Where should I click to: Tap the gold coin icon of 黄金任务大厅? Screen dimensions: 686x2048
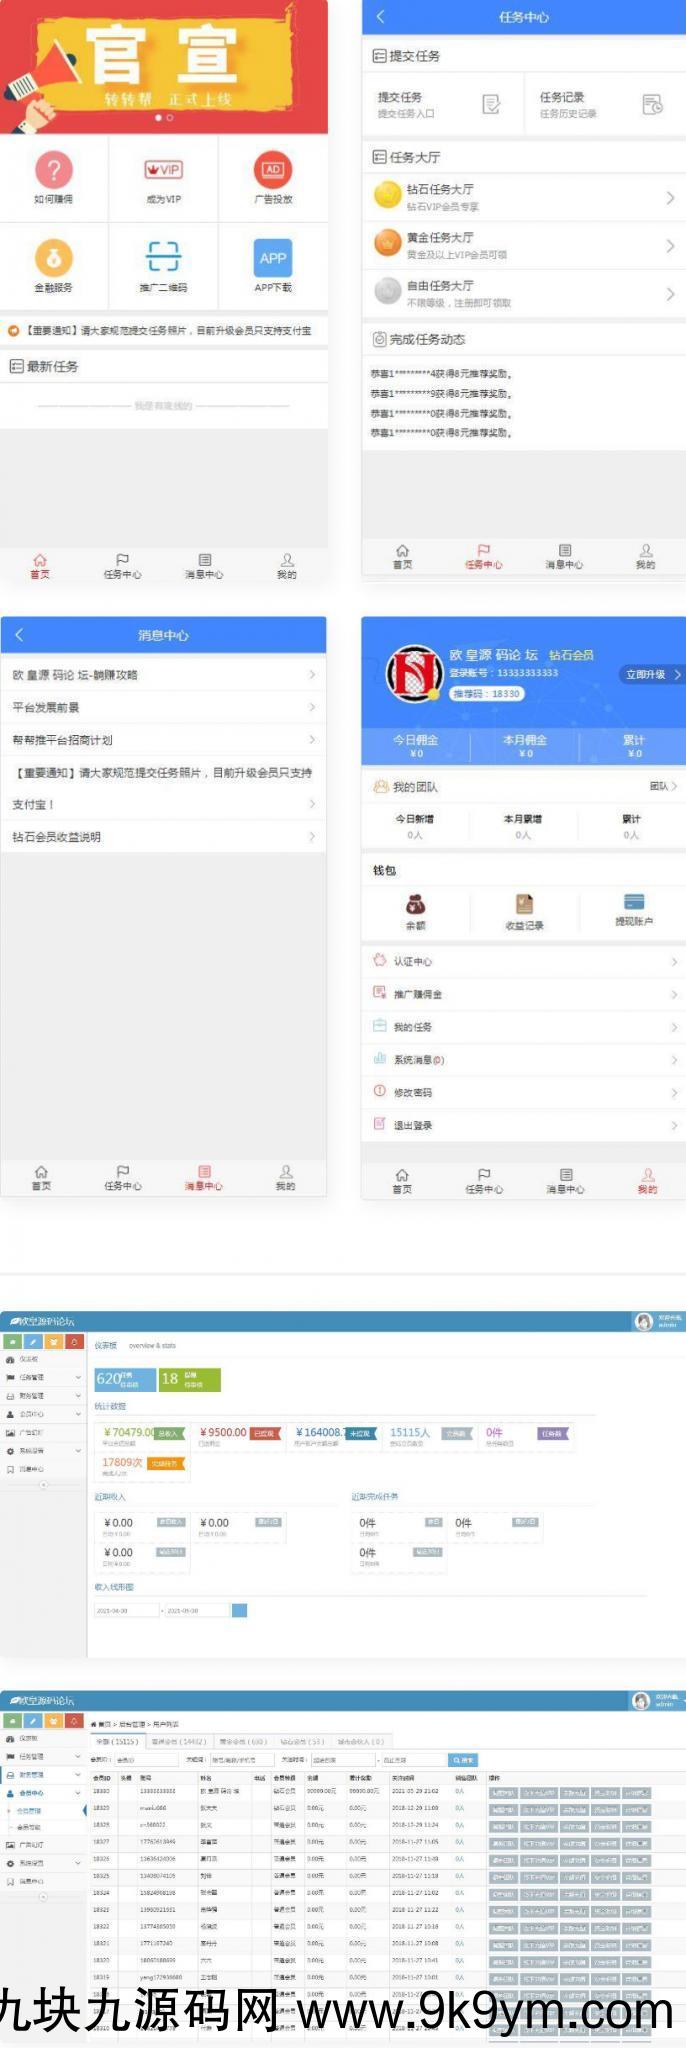tap(387, 243)
